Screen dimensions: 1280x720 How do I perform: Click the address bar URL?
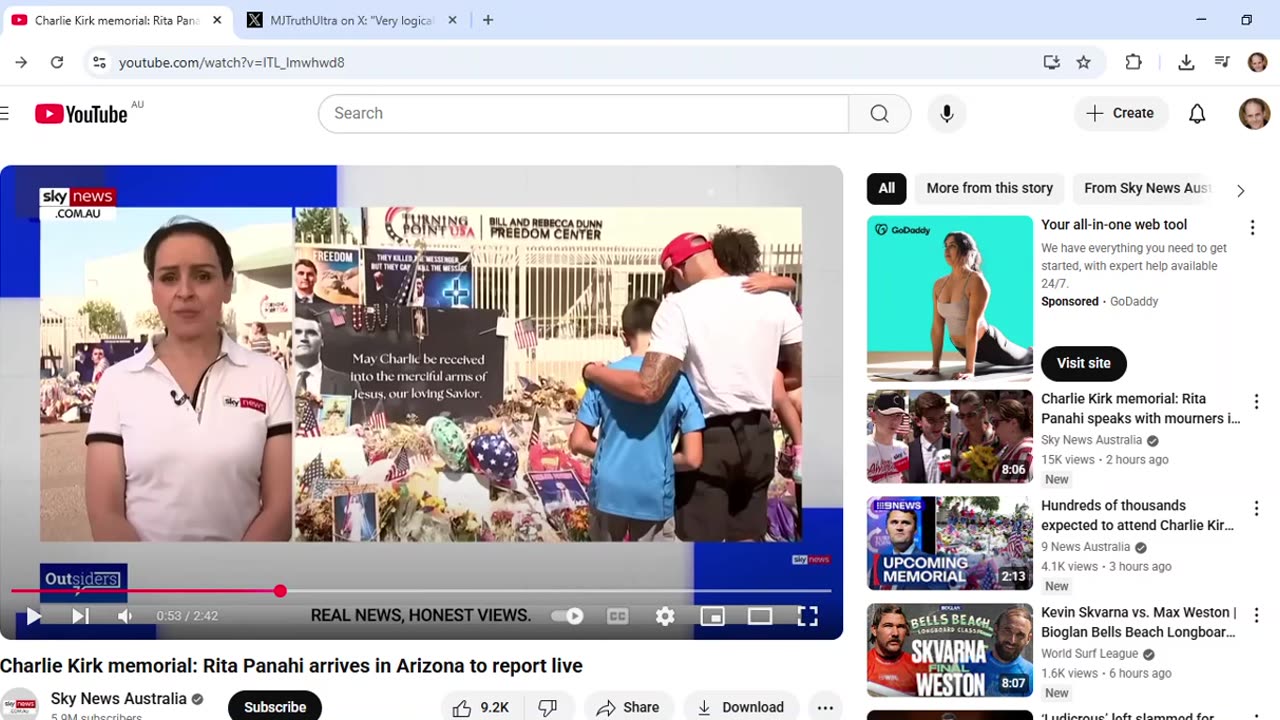click(232, 62)
